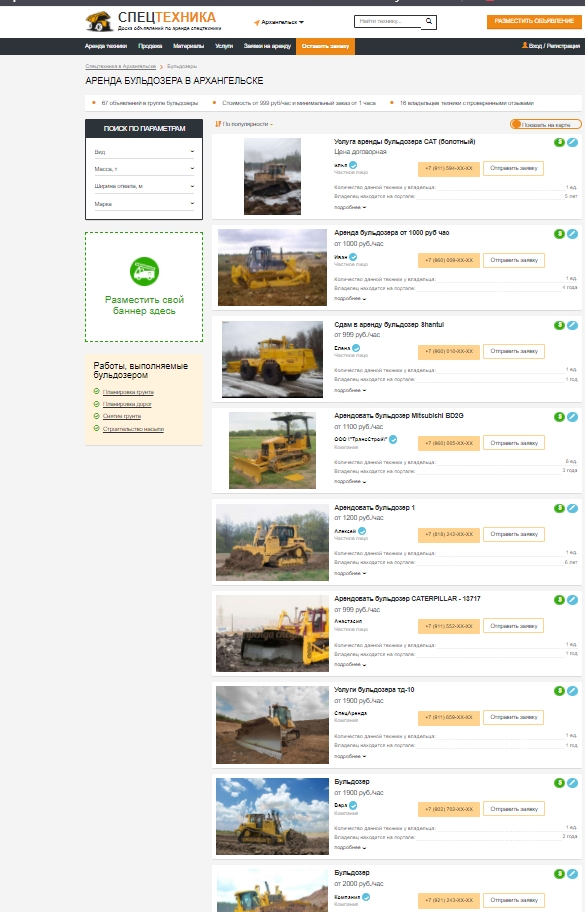Click blue pencil icon on тд-10 listing
The height and width of the screenshot is (912, 585).
[x=572, y=691]
